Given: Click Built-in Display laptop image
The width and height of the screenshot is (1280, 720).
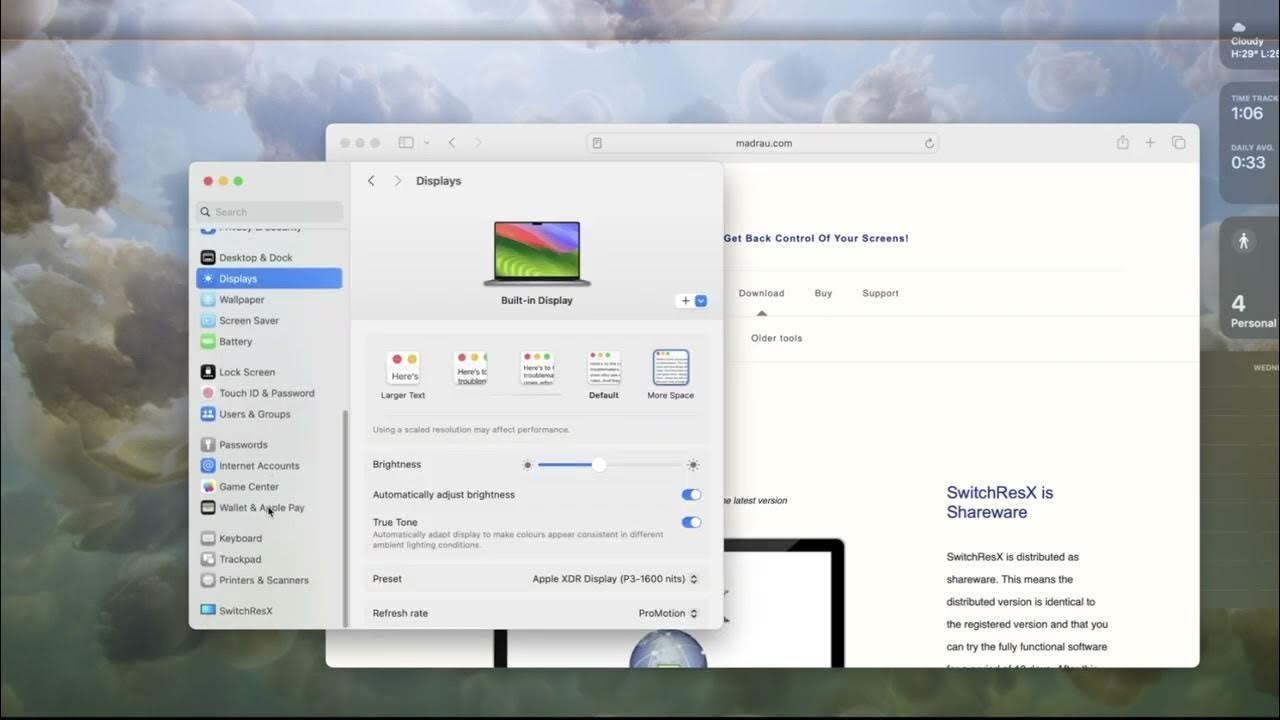Looking at the screenshot, I should click(x=537, y=254).
